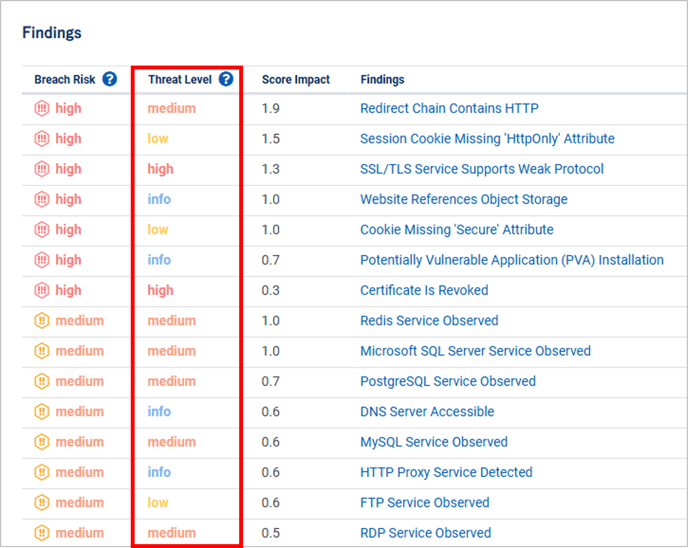
Task: Sort by Score Impact column header
Action: [x=295, y=80]
